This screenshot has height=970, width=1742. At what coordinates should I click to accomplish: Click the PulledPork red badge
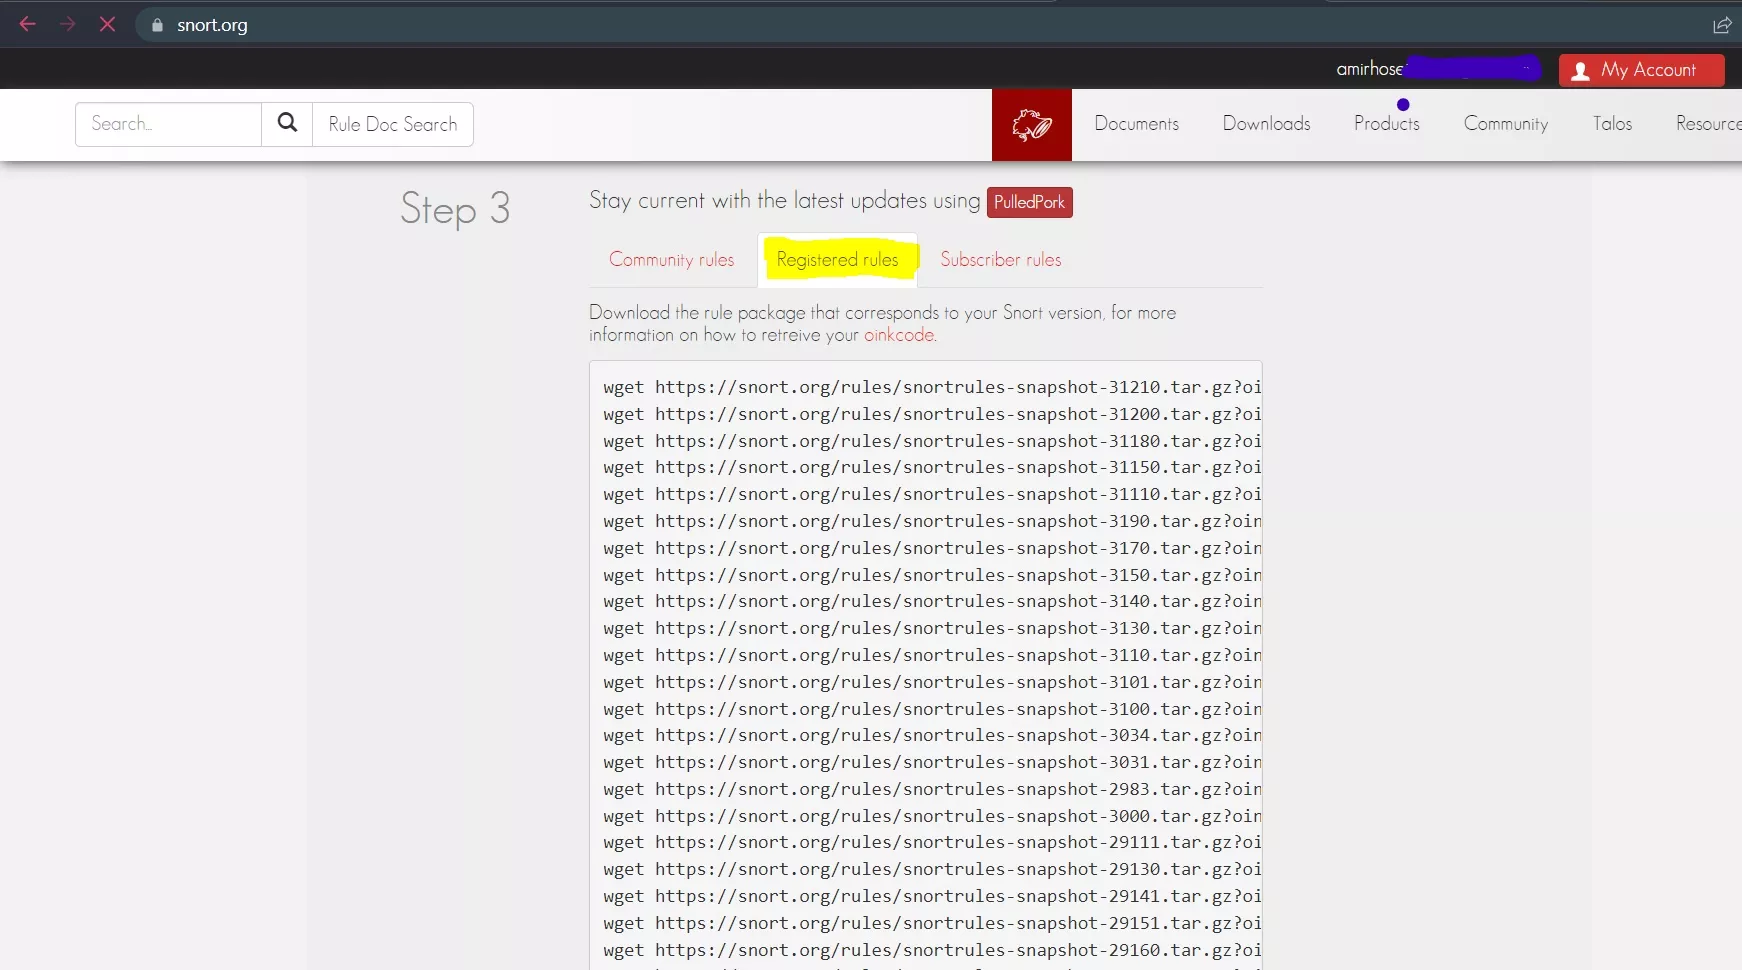[1029, 202]
